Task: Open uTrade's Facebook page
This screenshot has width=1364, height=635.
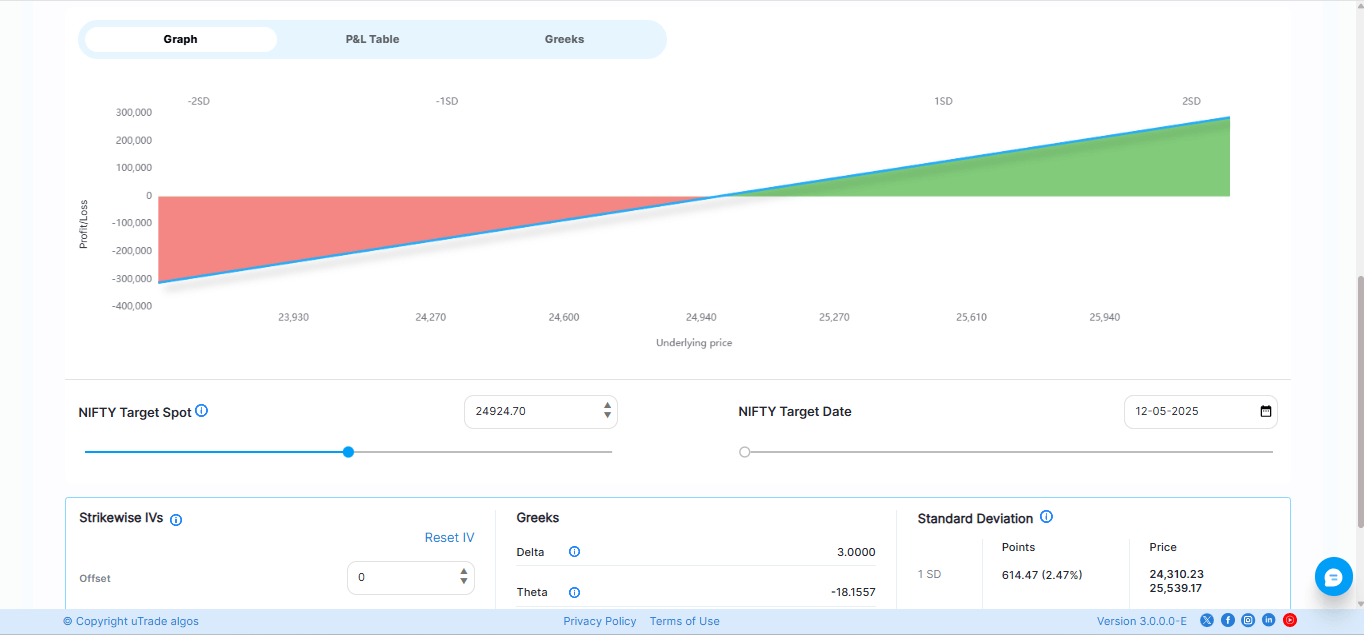Action: pos(1228,620)
